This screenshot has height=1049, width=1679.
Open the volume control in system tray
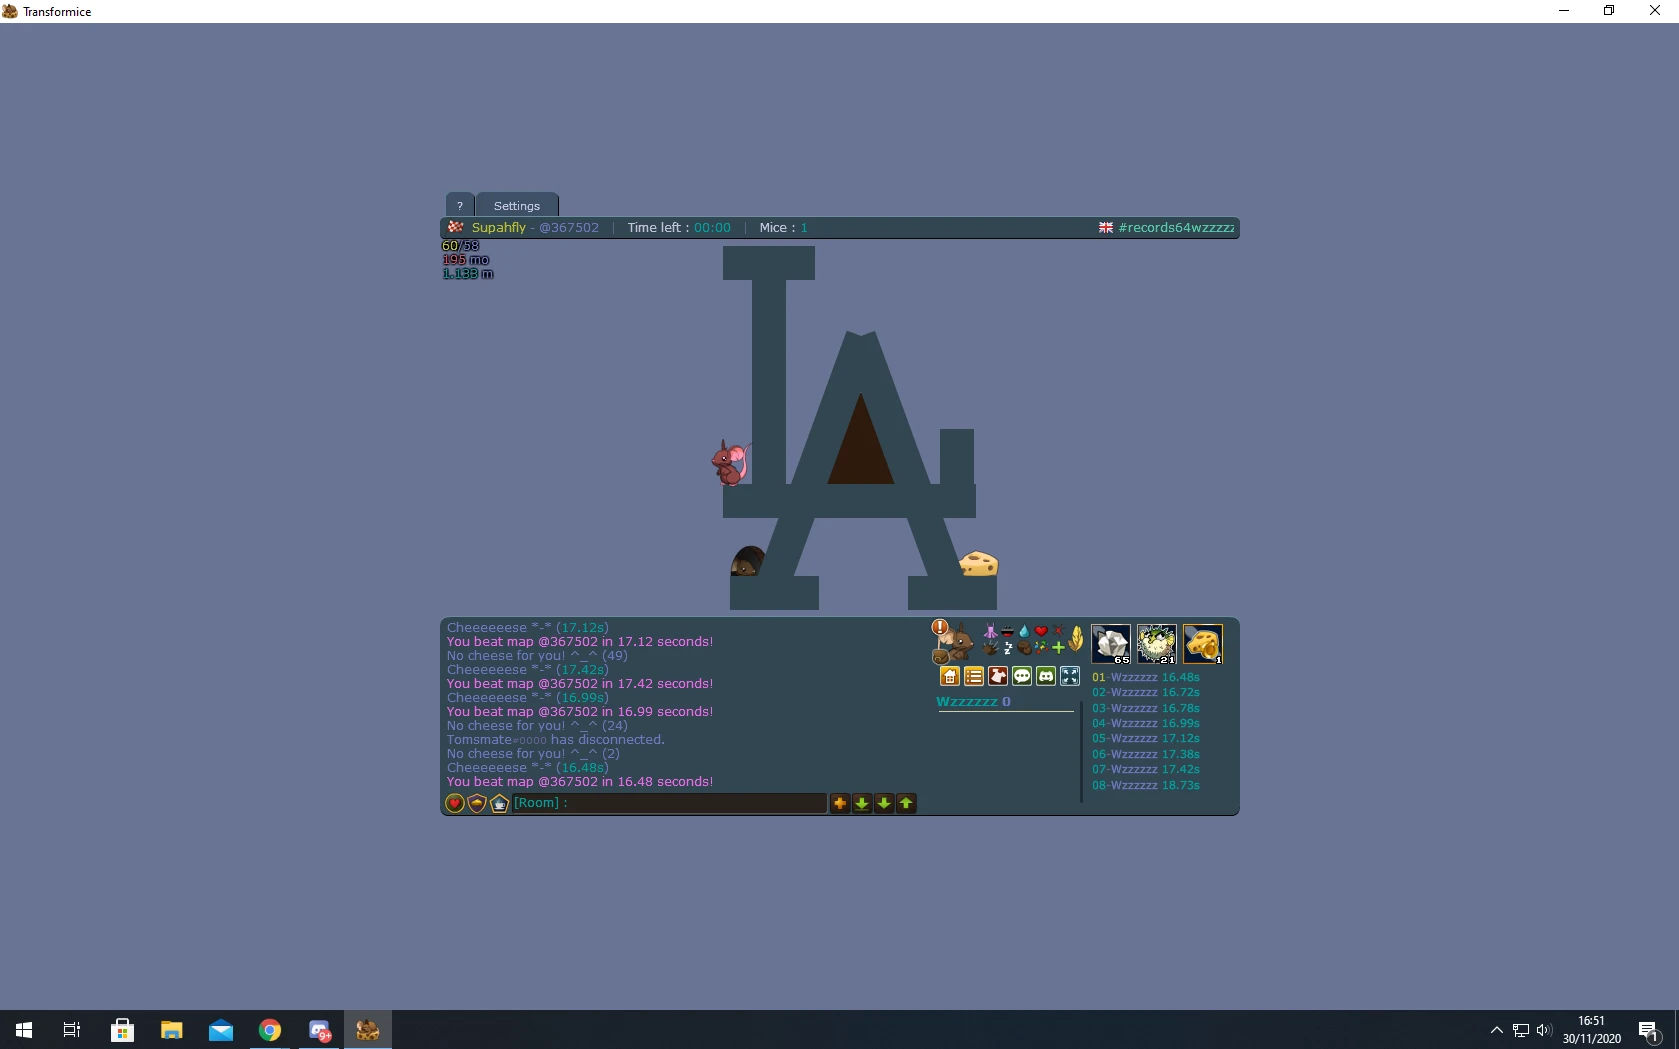(1544, 1030)
